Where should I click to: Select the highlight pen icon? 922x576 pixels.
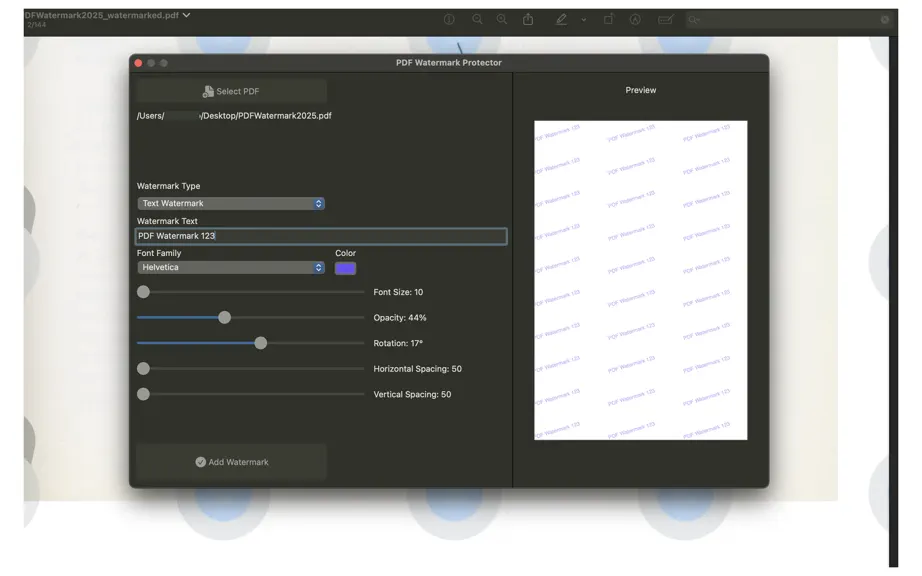click(x=561, y=19)
